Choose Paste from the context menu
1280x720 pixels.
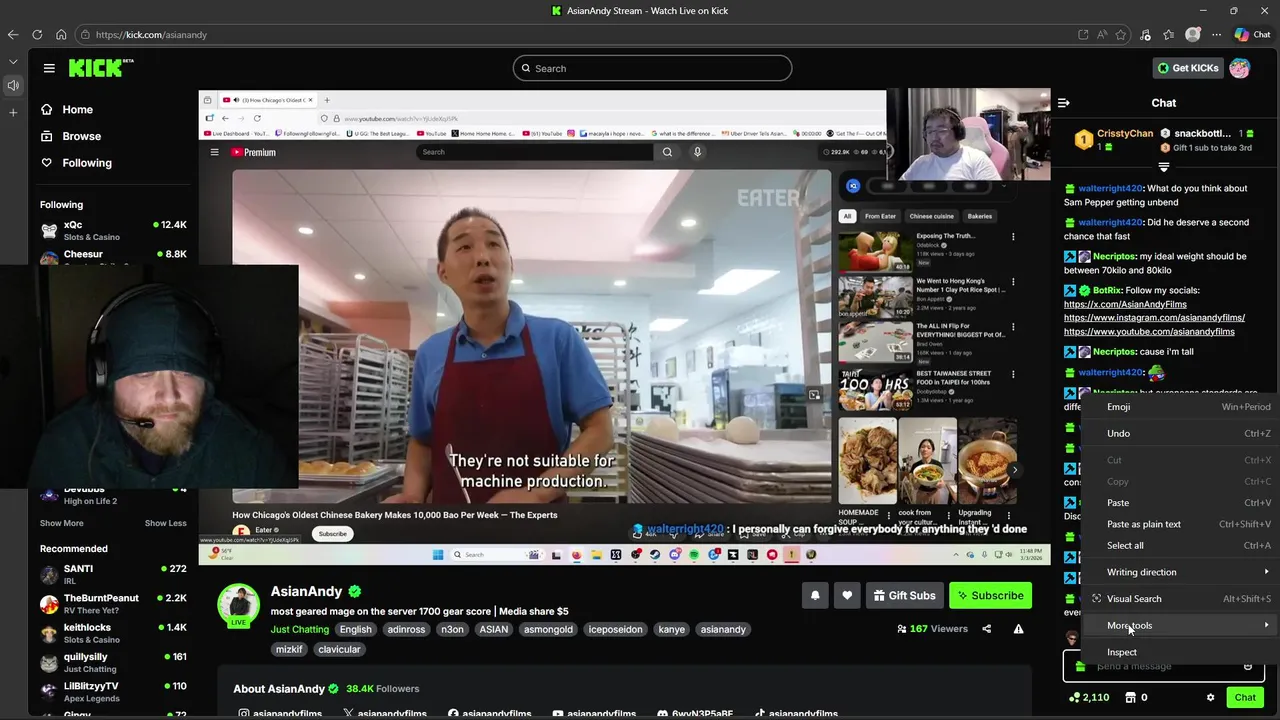pyautogui.click(x=1179, y=503)
